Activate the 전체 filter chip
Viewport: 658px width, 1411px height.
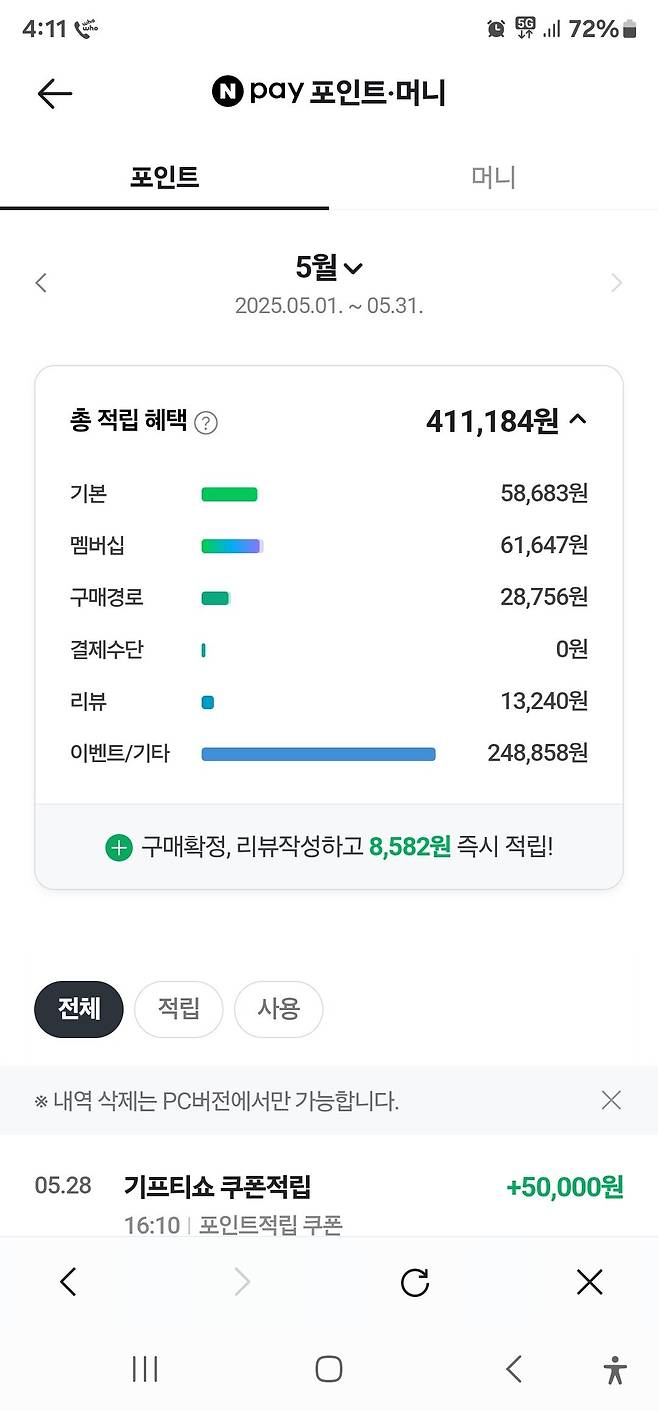[78, 1009]
